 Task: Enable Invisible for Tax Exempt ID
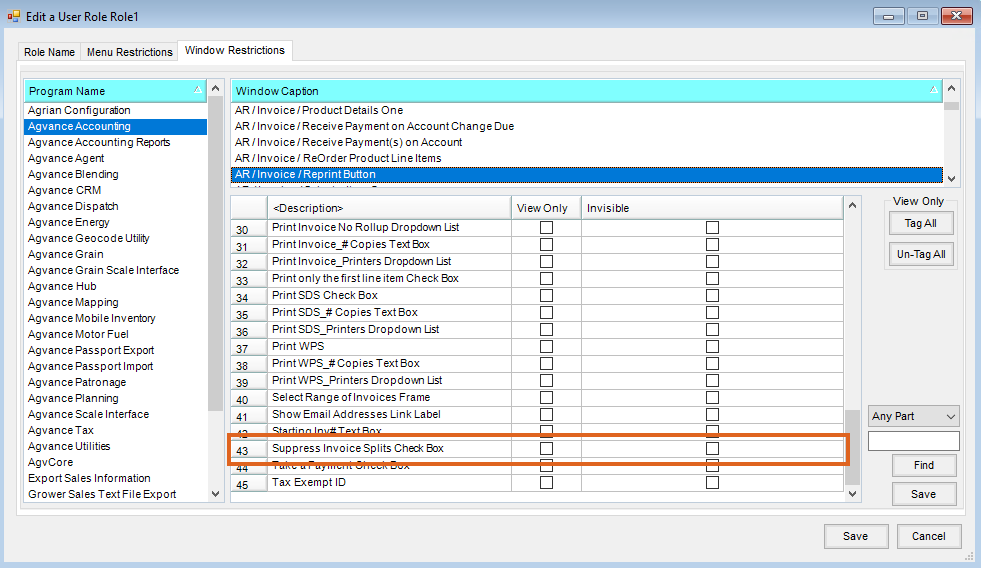tap(712, 482)
